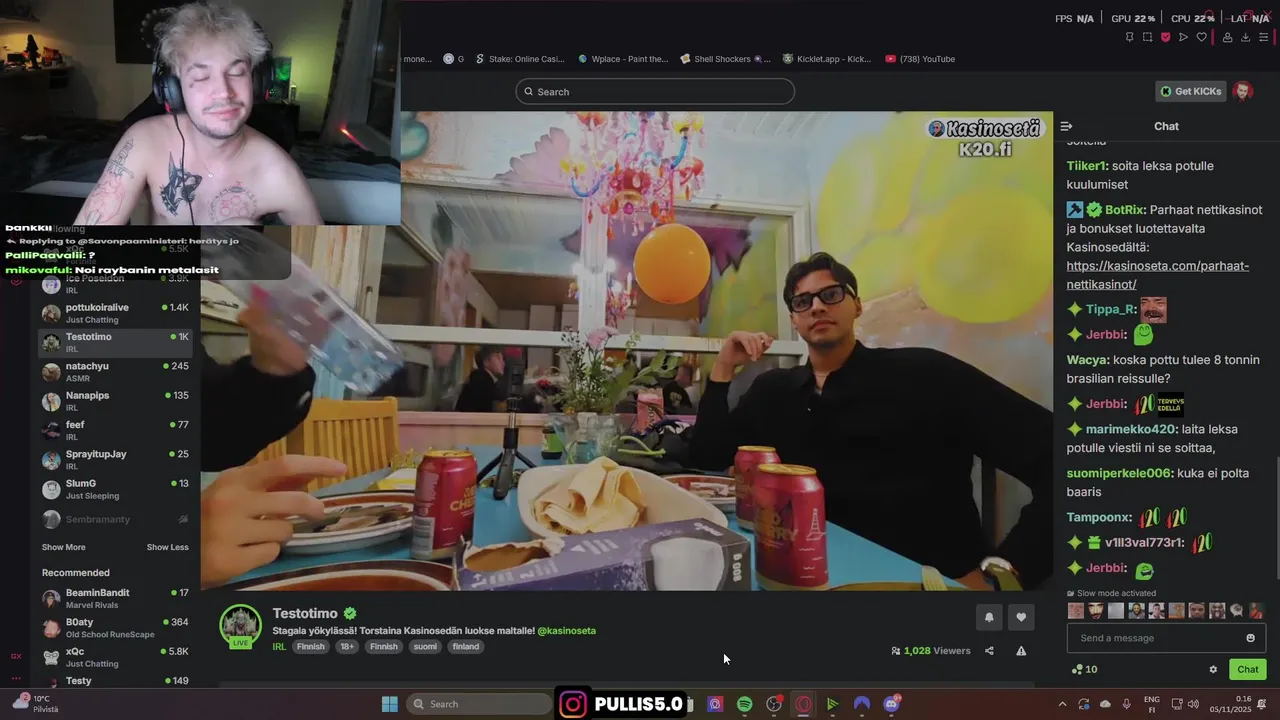Share the stream using the share icon
The image size is (1280, 720).
(989, 651)
